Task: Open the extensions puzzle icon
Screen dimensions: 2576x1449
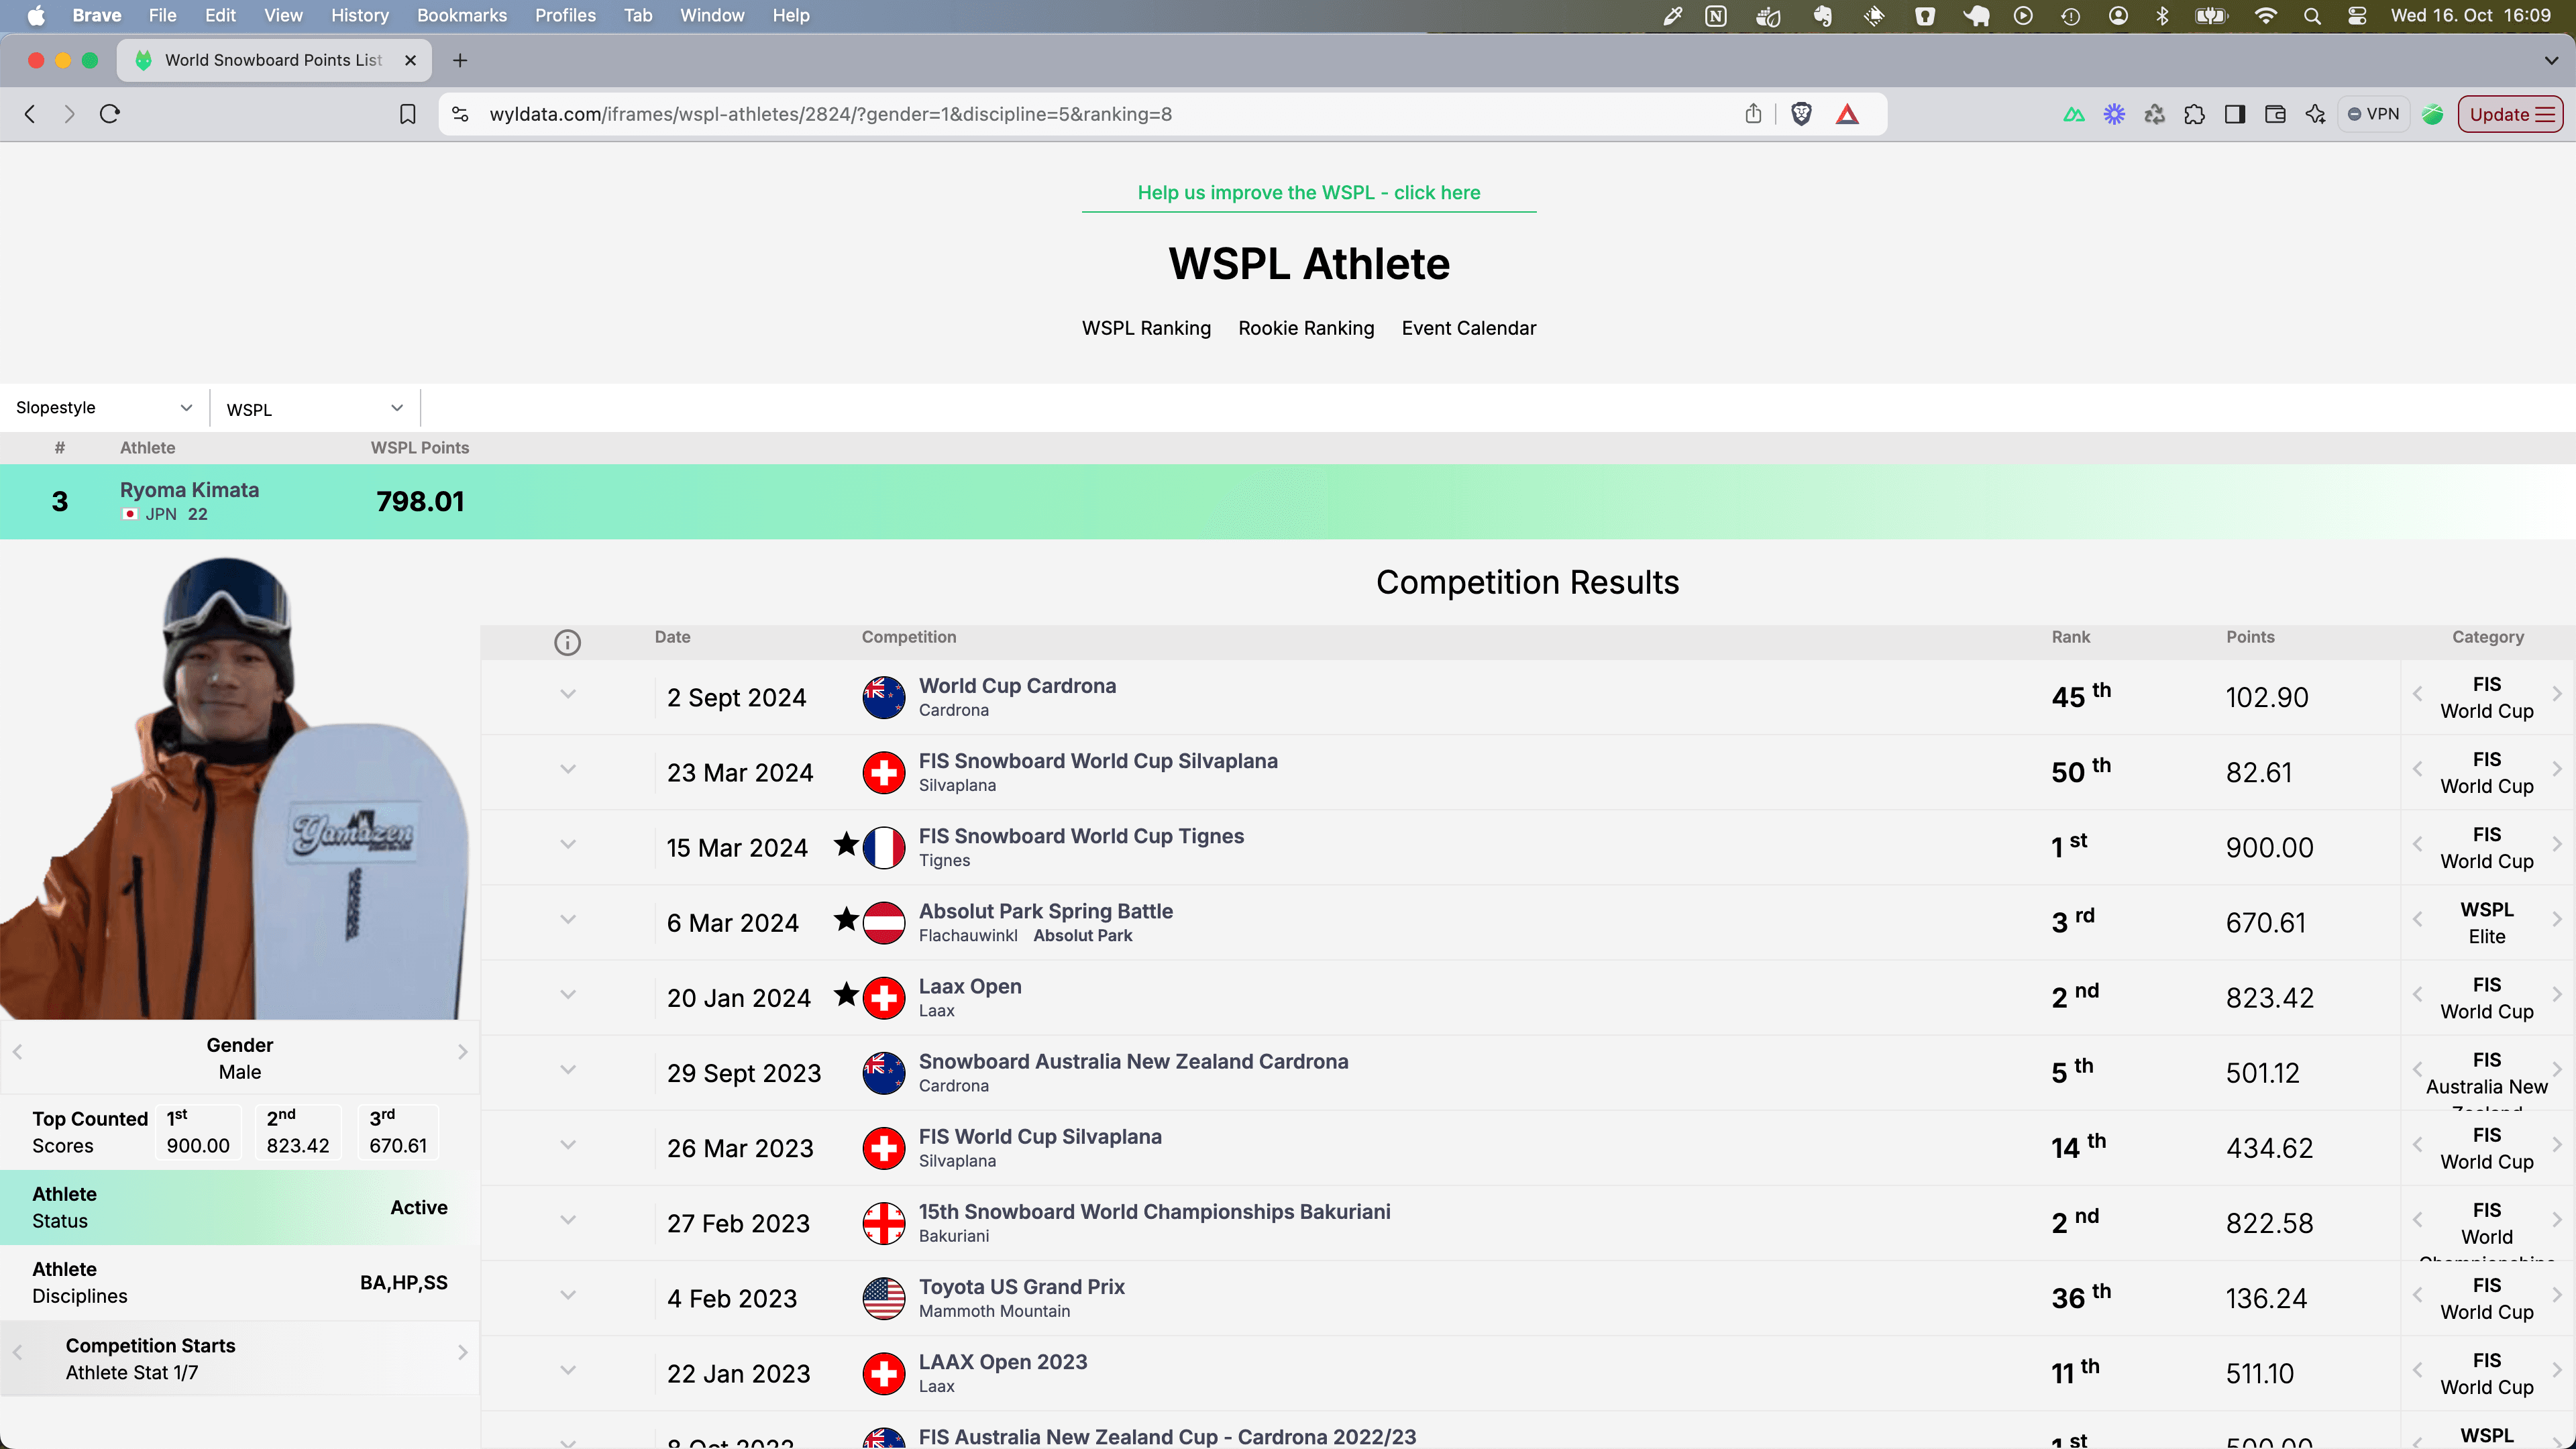Action: (x=2194, y=114)
